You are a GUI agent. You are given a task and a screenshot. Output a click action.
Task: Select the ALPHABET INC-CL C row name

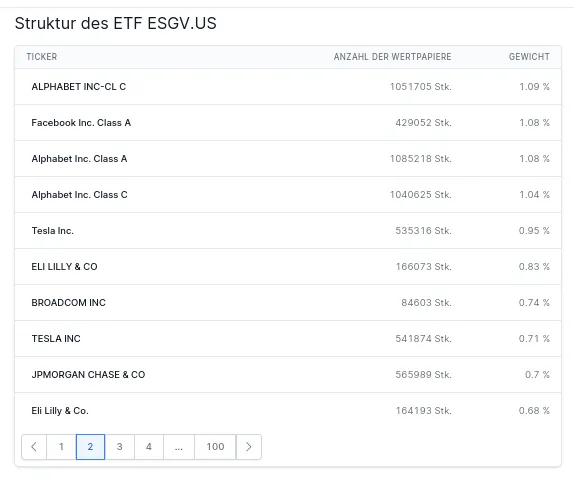(79, 87)
